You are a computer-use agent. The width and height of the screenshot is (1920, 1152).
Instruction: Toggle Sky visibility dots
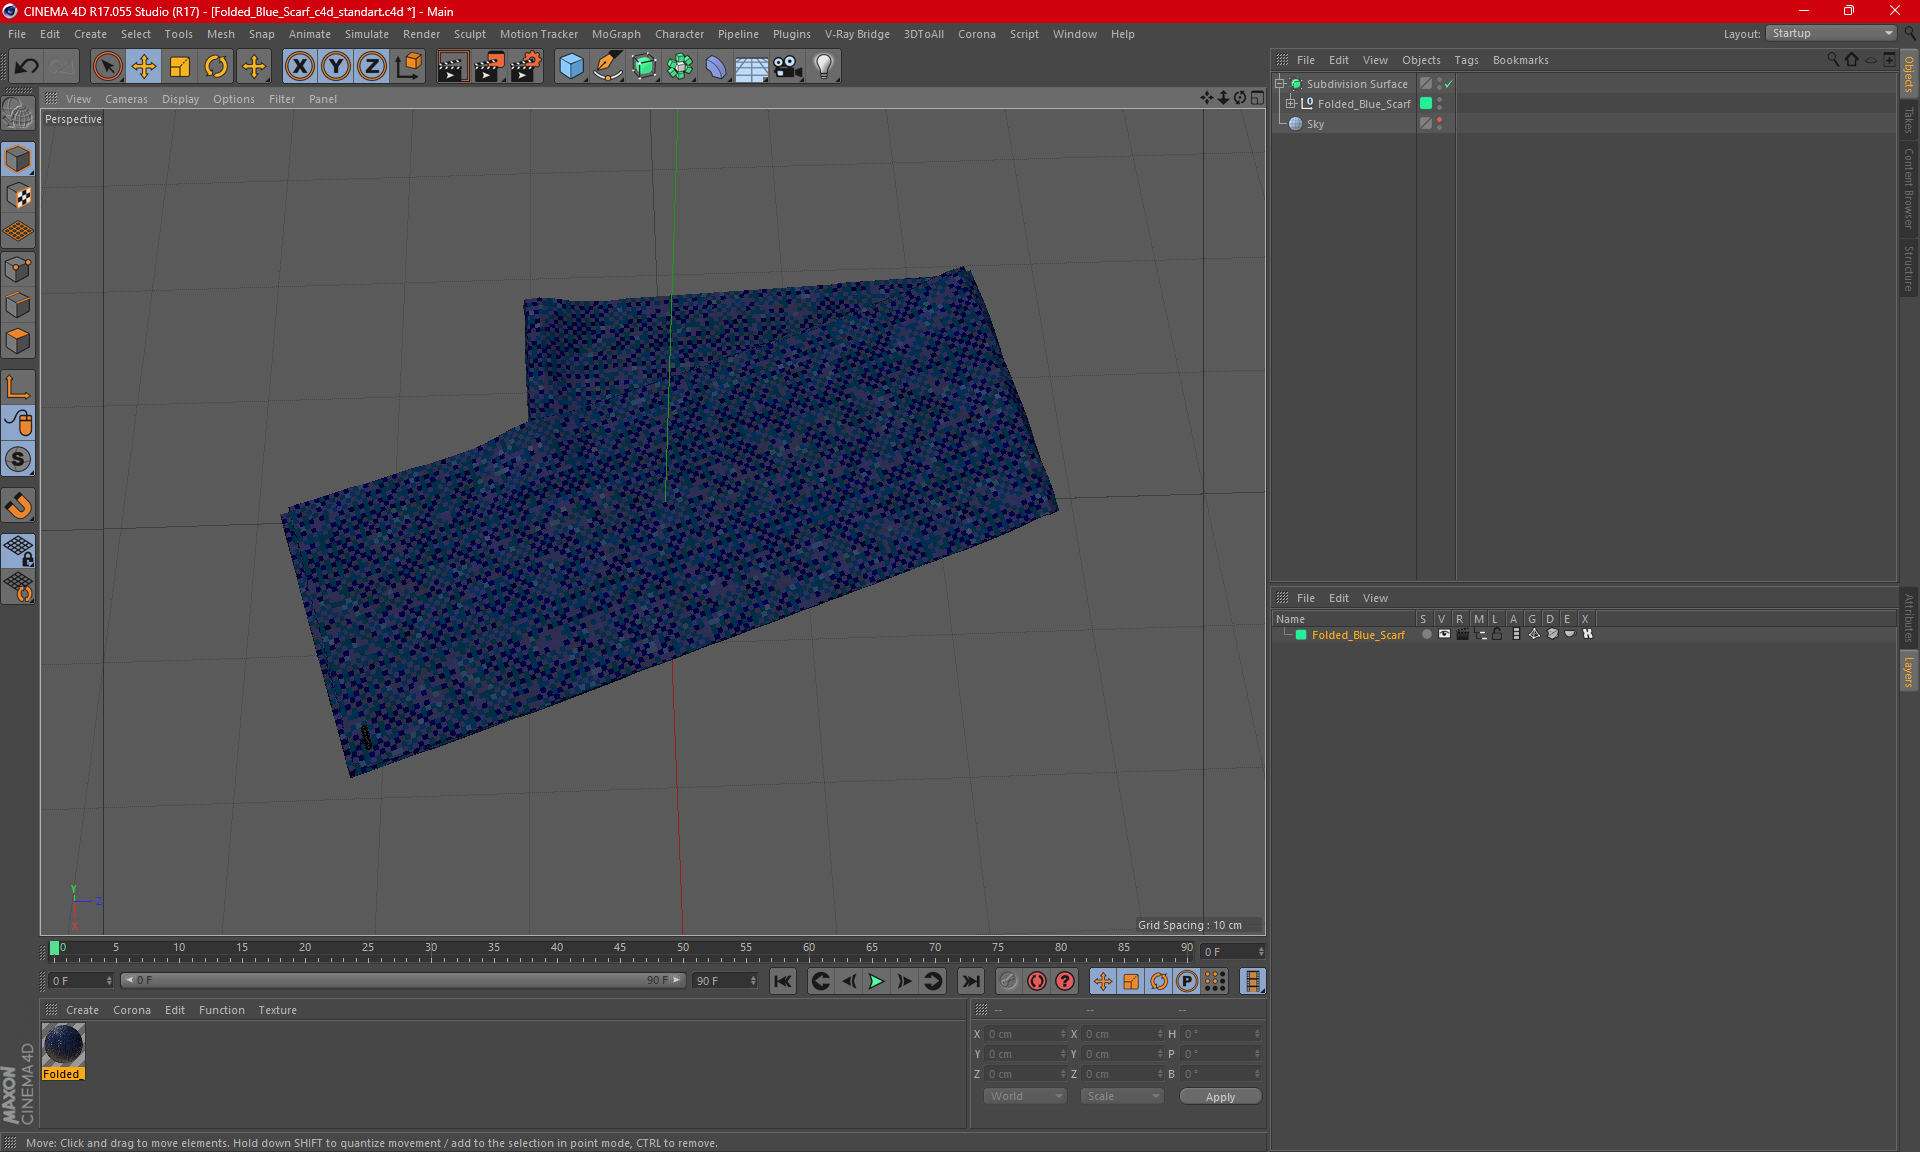click(1440, 123)
